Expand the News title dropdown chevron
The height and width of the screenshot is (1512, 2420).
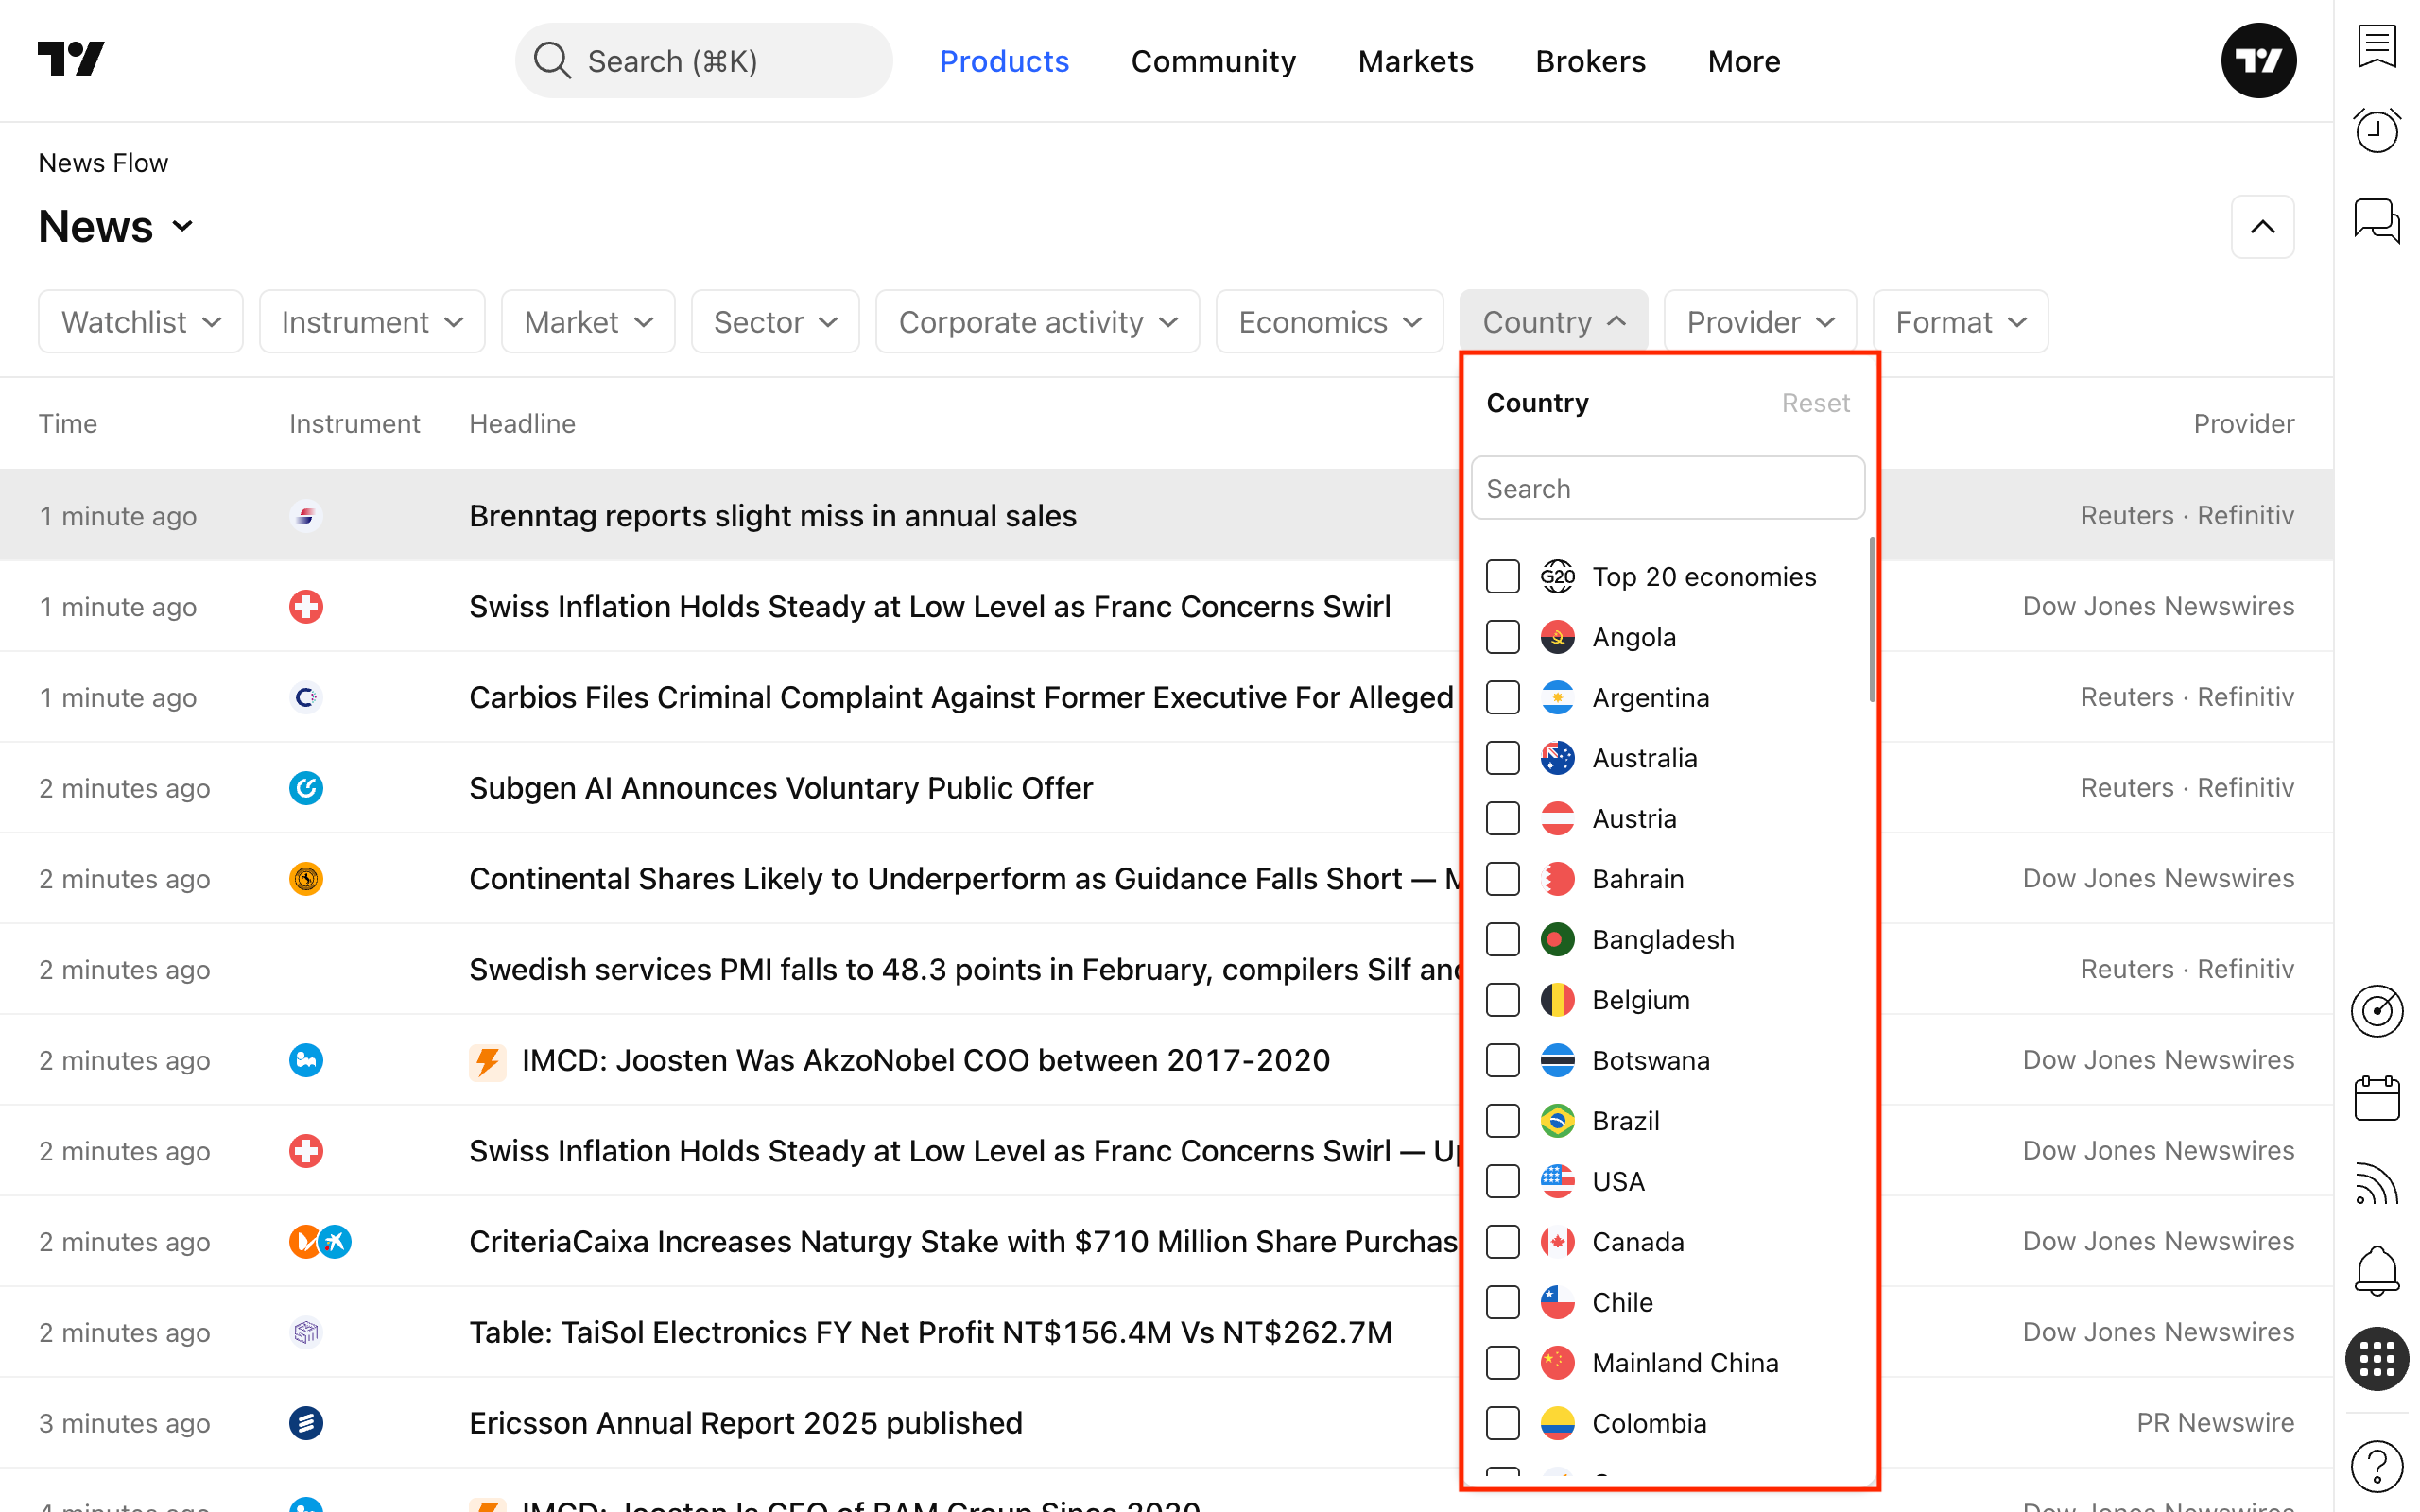point(183,226)
